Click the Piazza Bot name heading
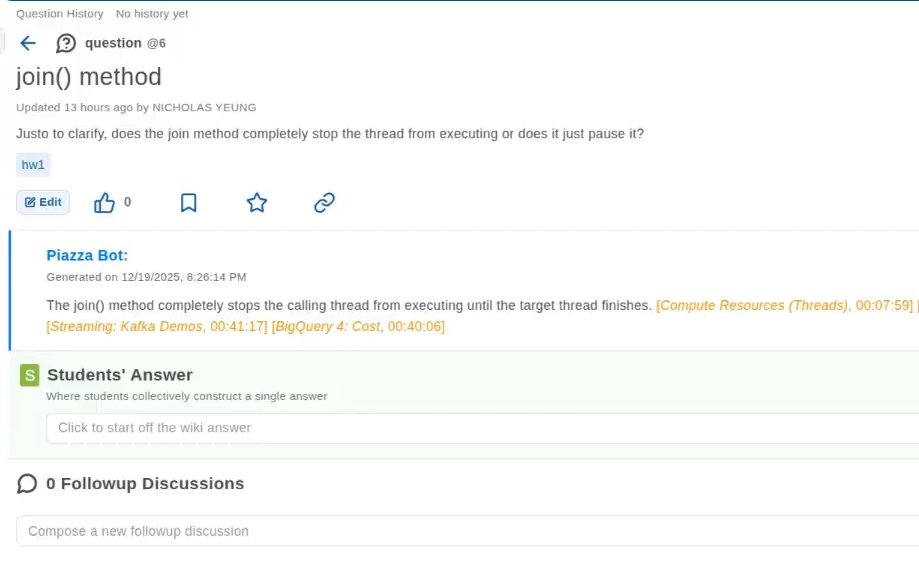 click(87, 255)
